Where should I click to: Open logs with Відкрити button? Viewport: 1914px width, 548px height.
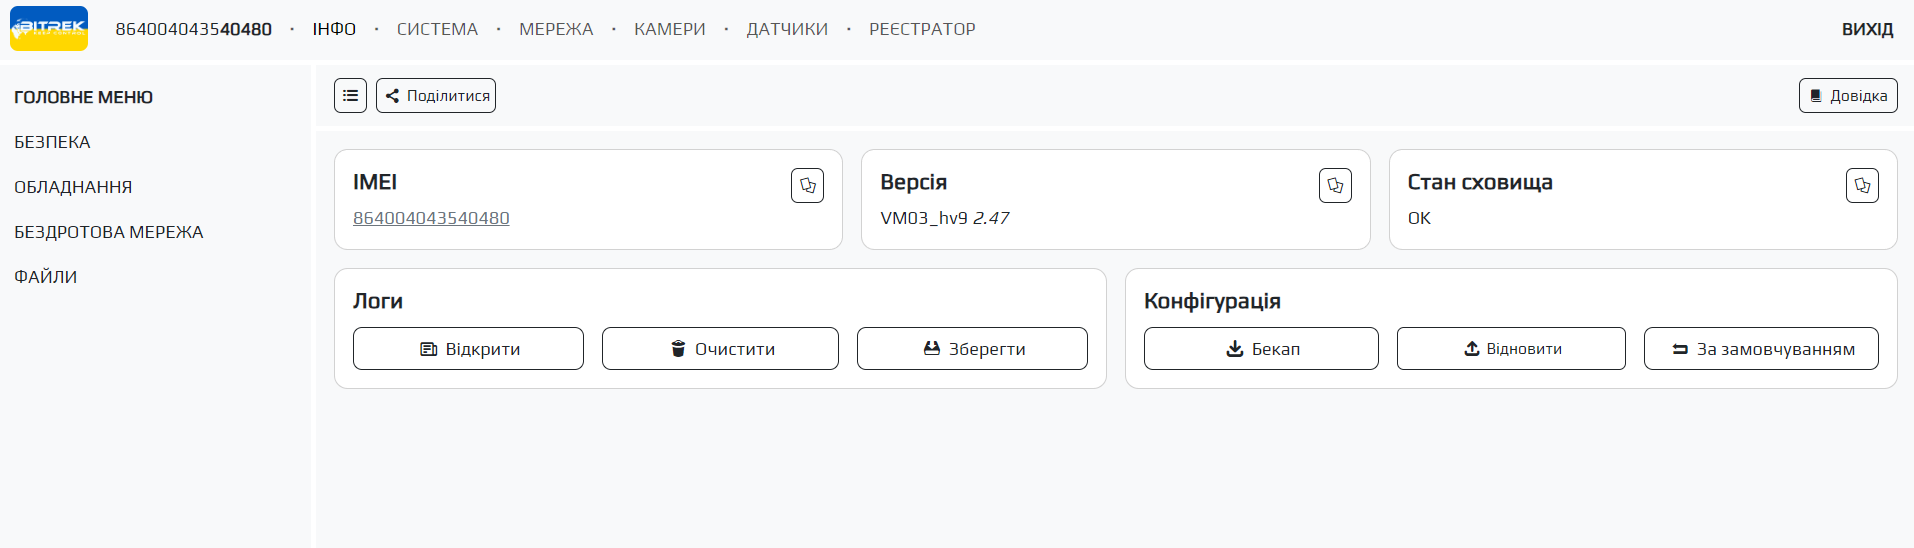point(468,349)
